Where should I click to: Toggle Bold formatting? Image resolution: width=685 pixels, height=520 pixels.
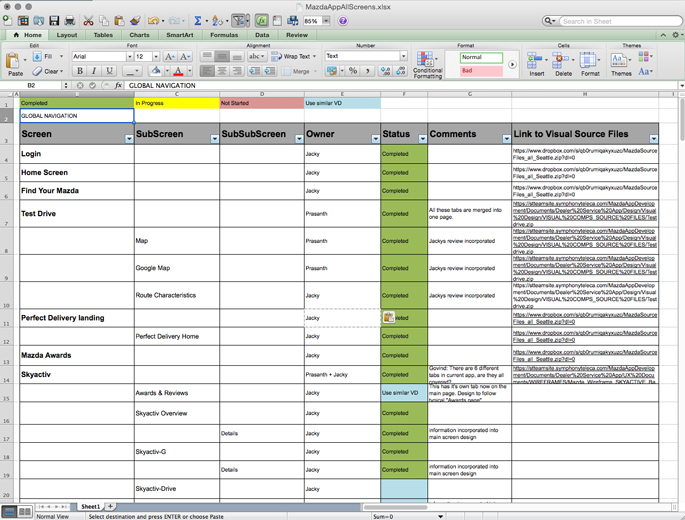[80, 71]
